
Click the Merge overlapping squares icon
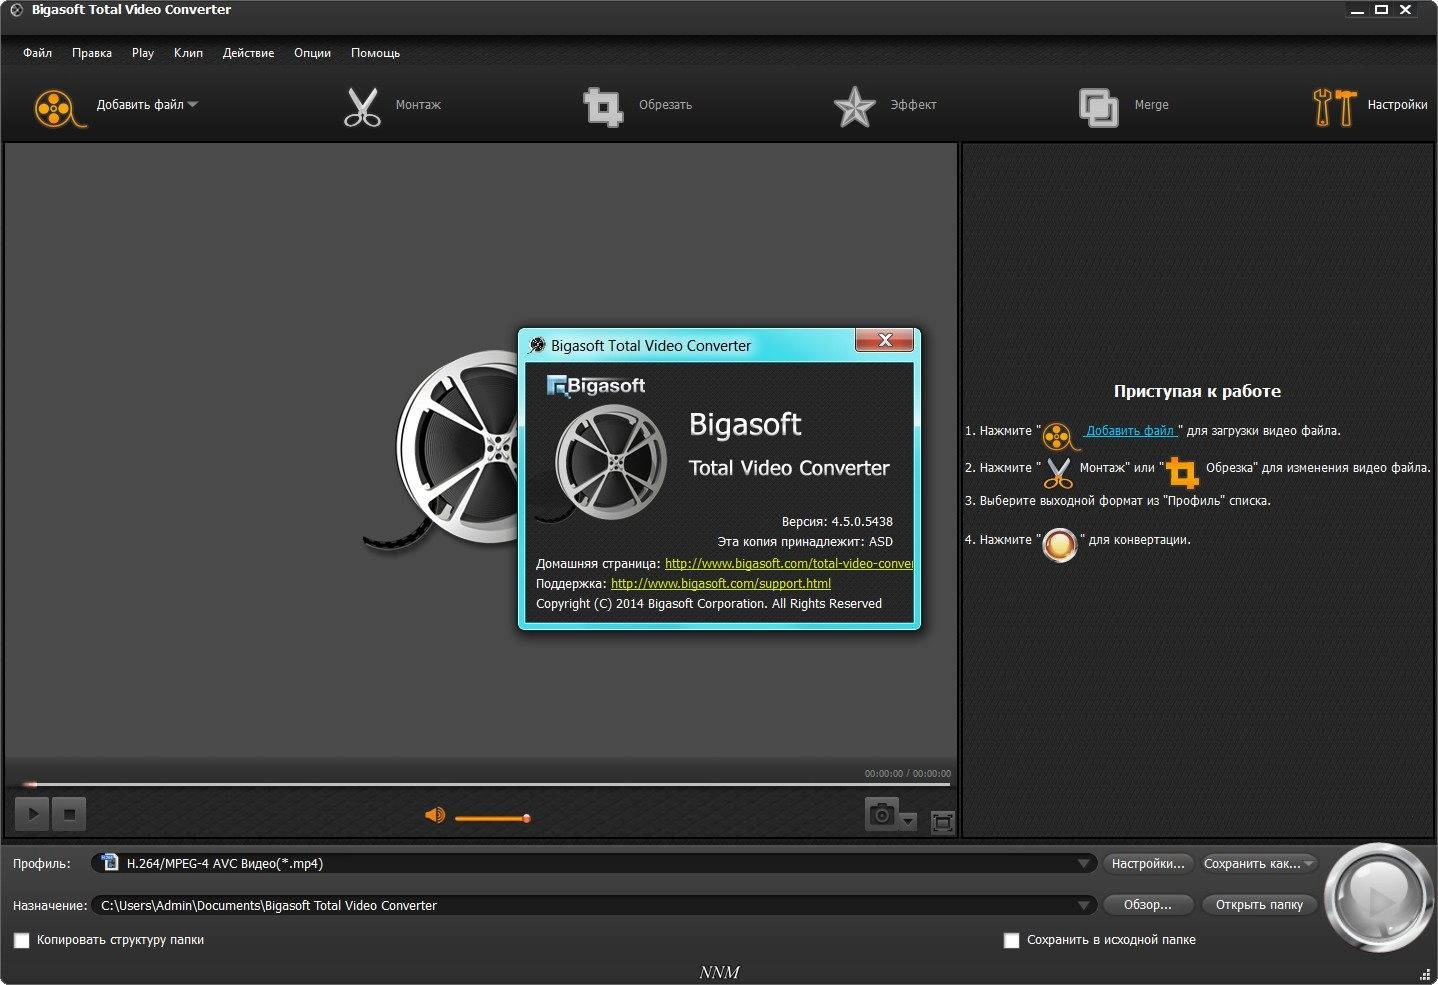click(1098, 107)
